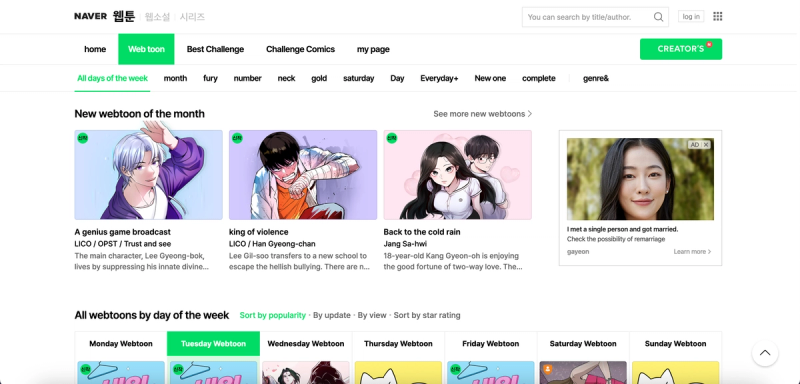Click author LICO / OPST / Trust and see
Image resolution: width=800 pixels, height=384 pixels.
[x=123, y=244]
